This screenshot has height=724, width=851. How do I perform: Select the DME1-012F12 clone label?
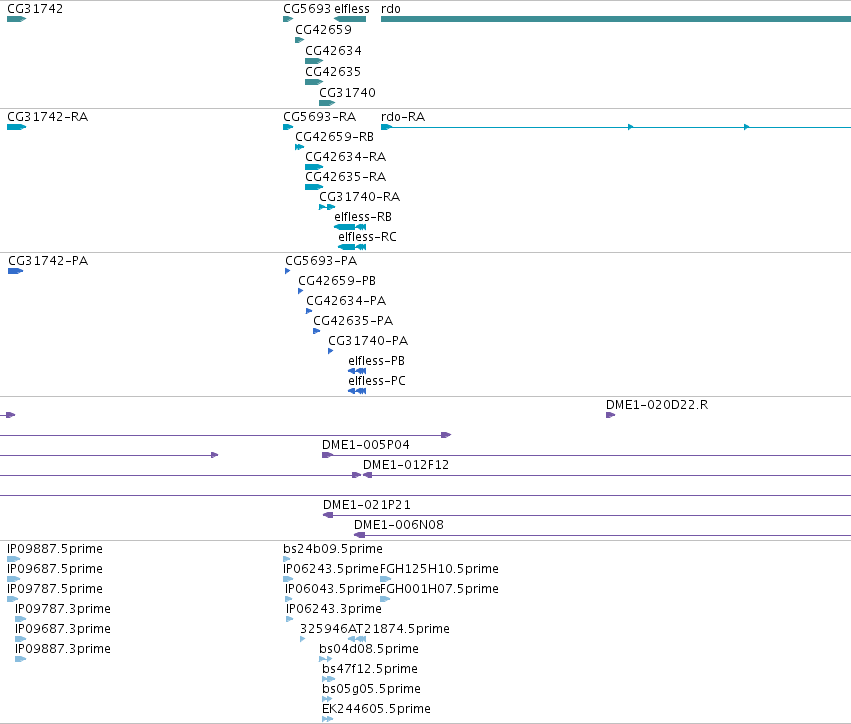406,465
